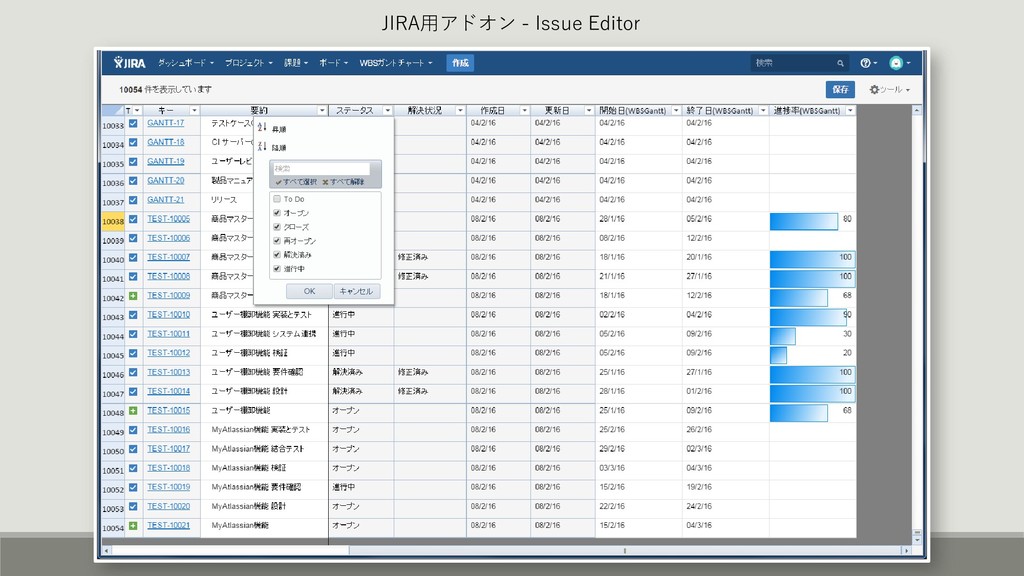Click the ascending sort icon 昇順
This screenshot has width=1024, height=576.
(x=262, y=128)
